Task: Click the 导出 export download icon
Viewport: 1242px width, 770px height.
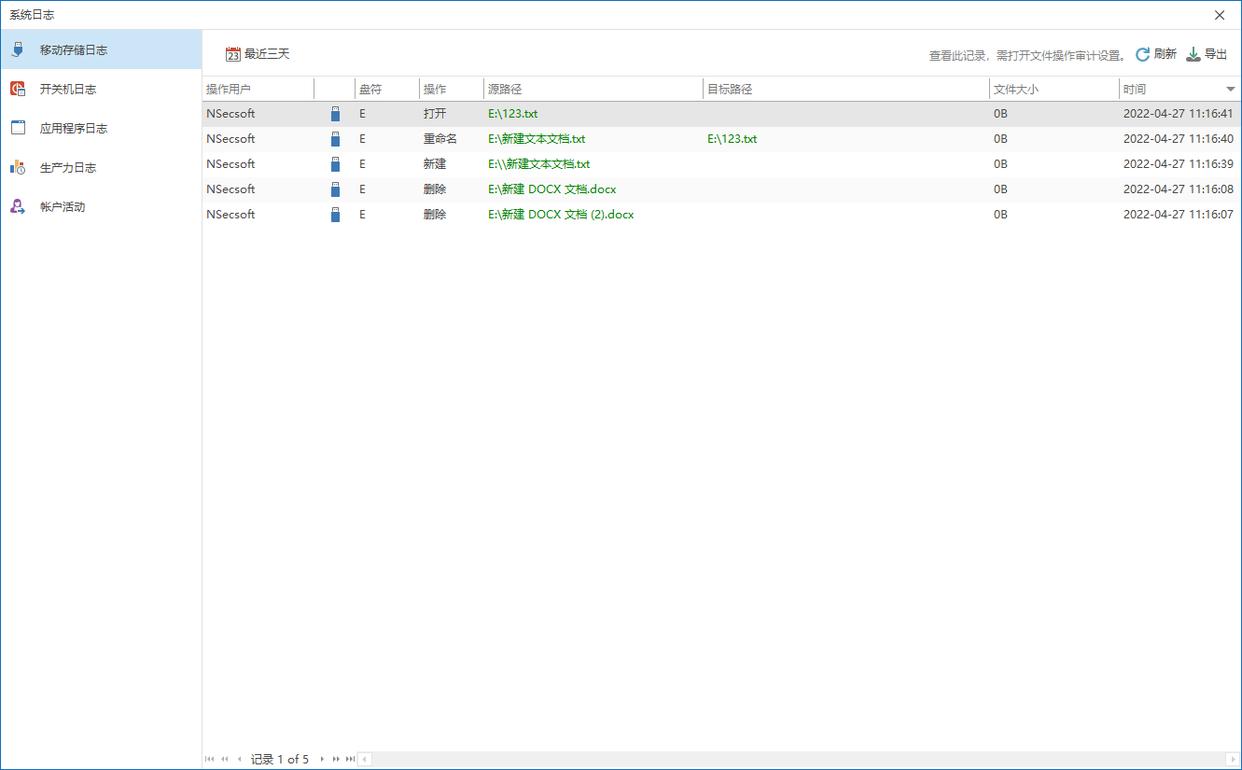Action: pyautogui.click(x=1193, y=55)
